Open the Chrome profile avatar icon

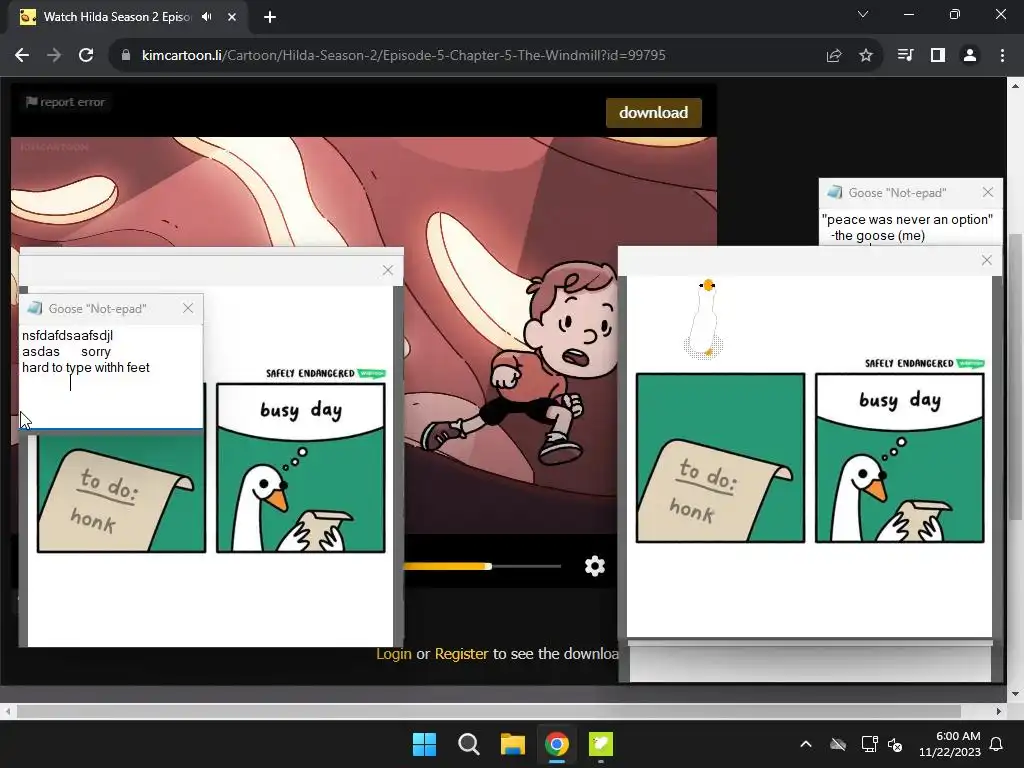click(970, 56)
